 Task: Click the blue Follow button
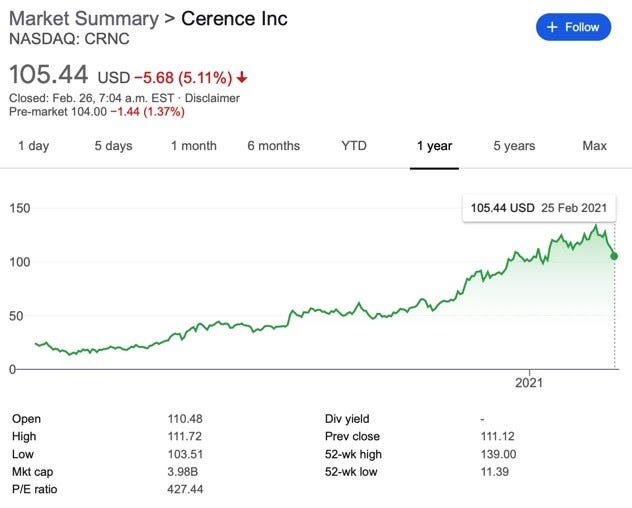tap(572, 27)
